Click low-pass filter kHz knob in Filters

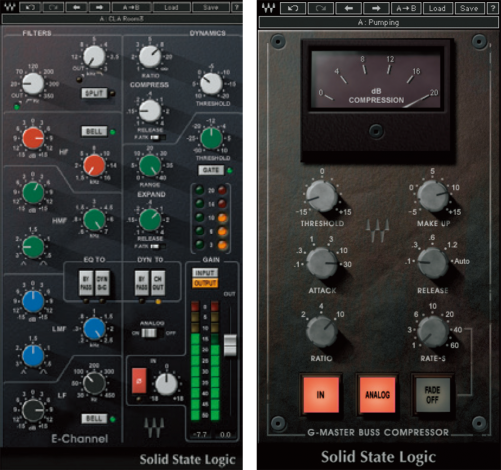(94, 56)
